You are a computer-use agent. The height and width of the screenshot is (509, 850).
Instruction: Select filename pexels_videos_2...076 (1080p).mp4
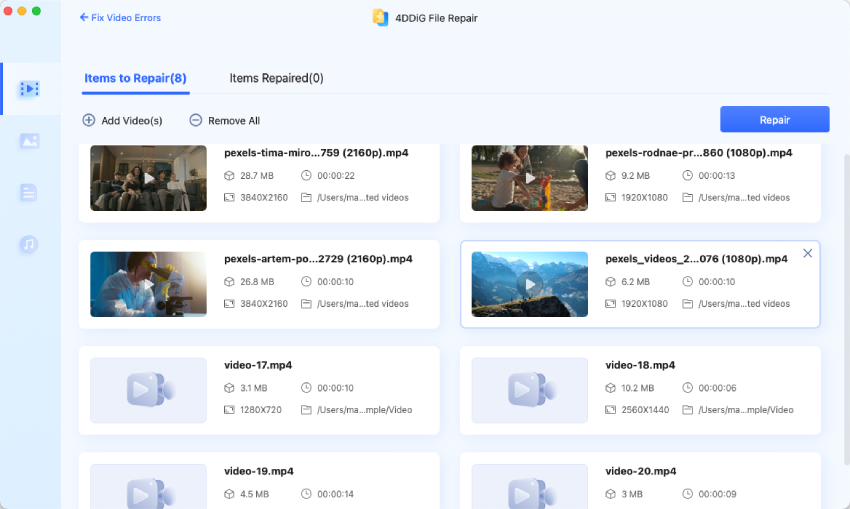click(x=697, y=259)
